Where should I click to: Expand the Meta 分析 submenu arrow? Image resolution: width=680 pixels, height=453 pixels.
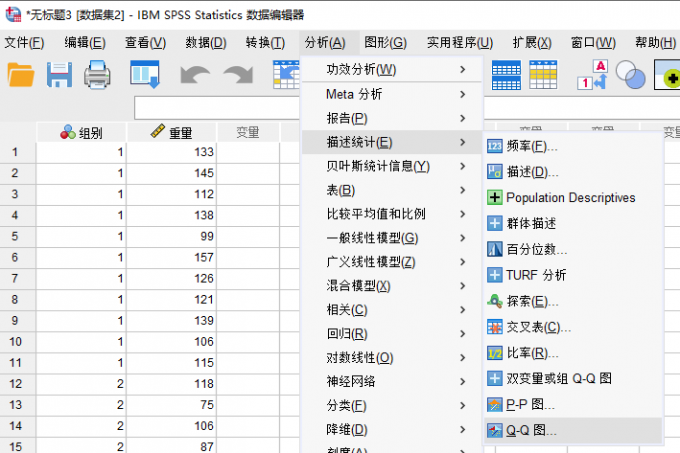463,94
